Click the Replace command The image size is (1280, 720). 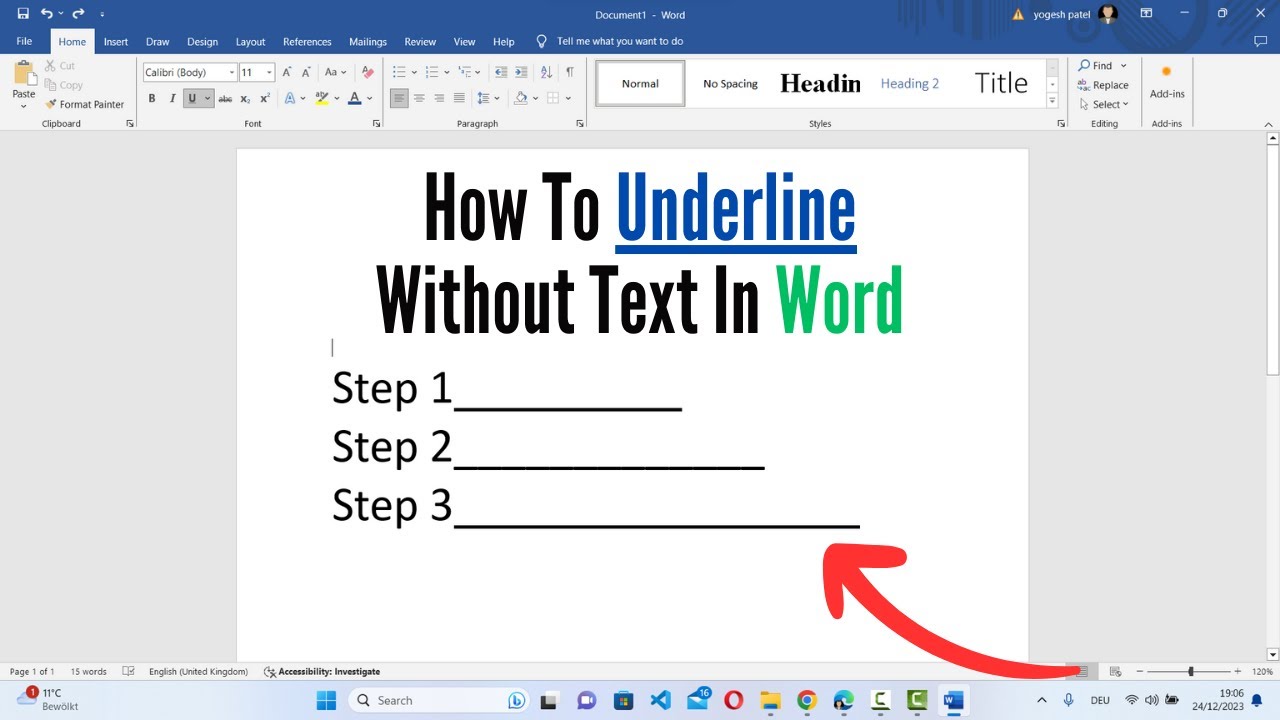(x=1103, y=85)
